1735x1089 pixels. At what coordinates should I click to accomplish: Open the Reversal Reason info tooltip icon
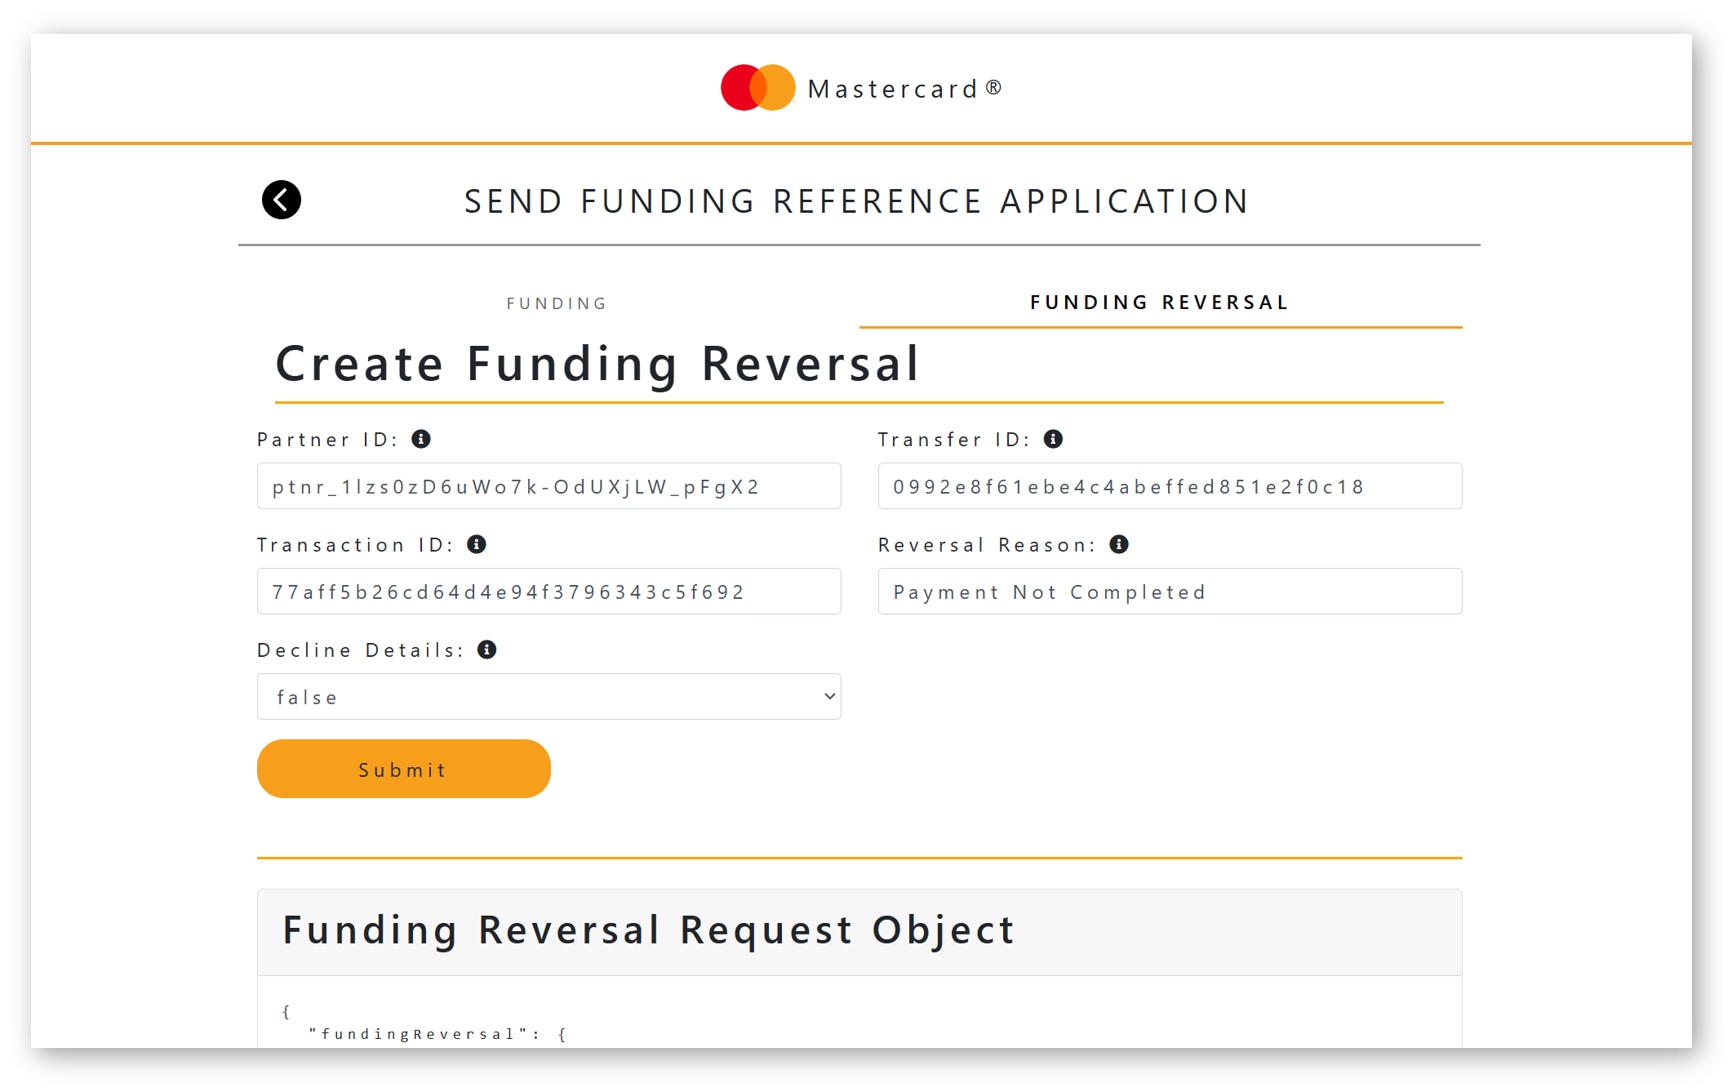click(x=1121, y=544)
